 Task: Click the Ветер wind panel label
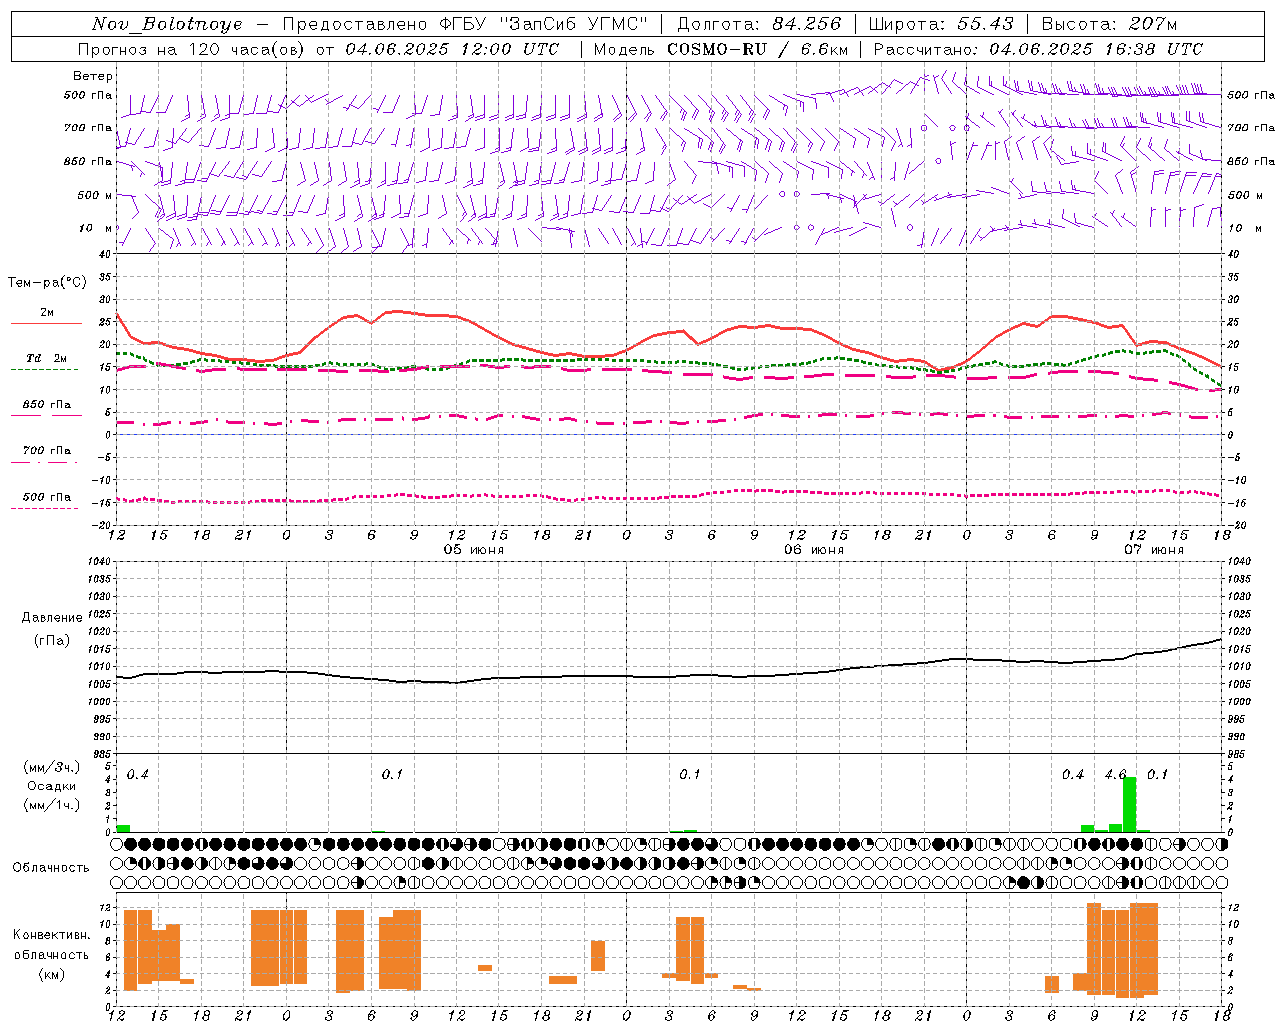click(93, 76)
